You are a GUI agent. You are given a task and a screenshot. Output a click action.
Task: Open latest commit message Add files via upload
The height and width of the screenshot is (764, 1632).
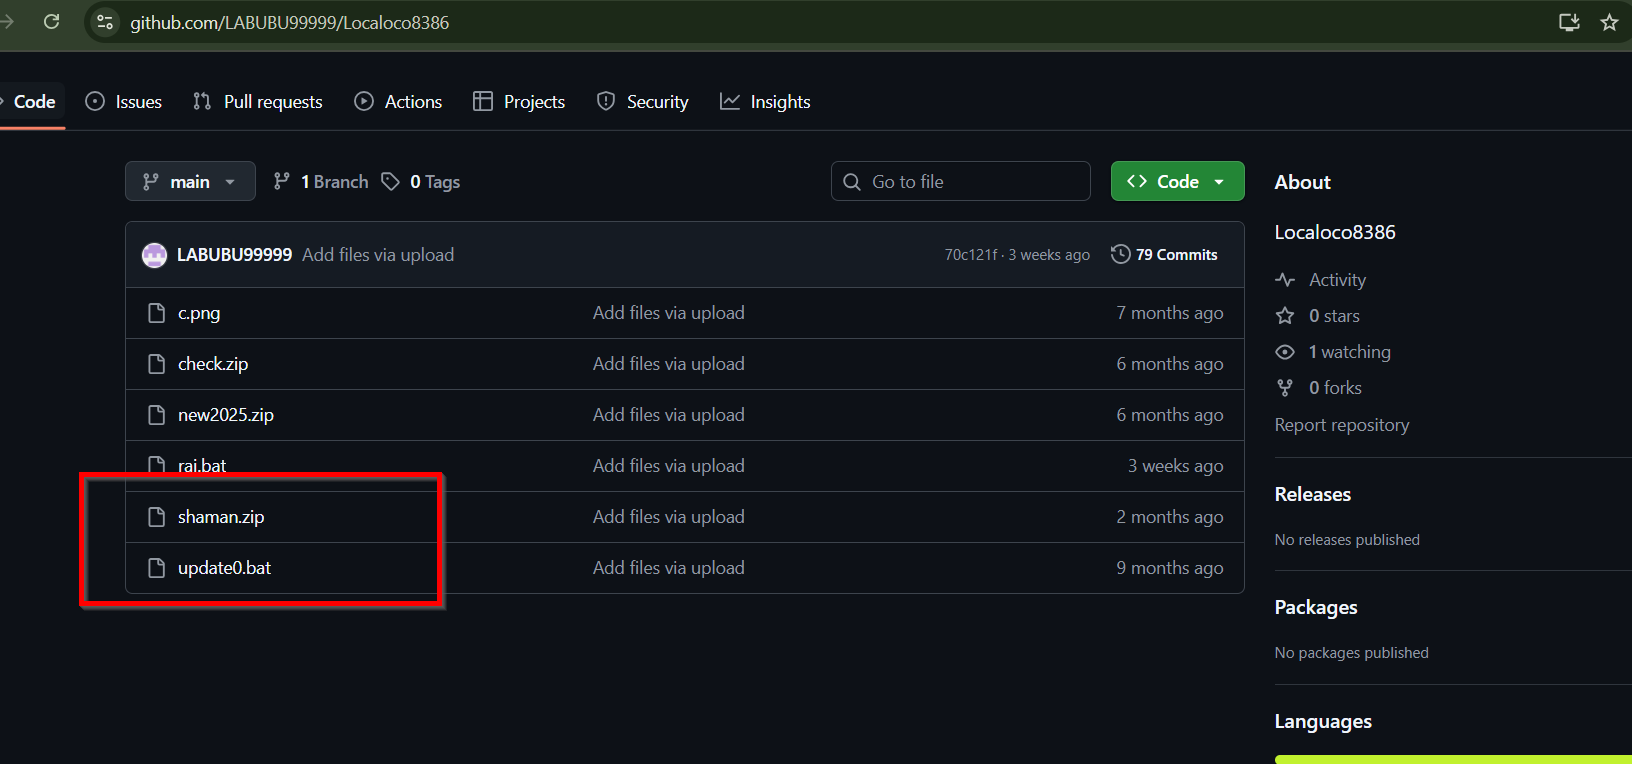tap(378, 255)
